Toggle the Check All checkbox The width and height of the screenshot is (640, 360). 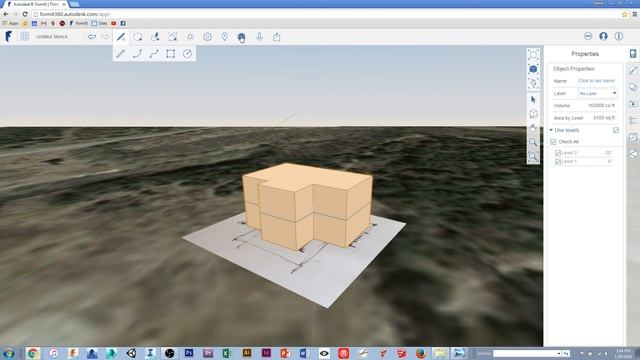pyautogui.click(x=553, y=142)
